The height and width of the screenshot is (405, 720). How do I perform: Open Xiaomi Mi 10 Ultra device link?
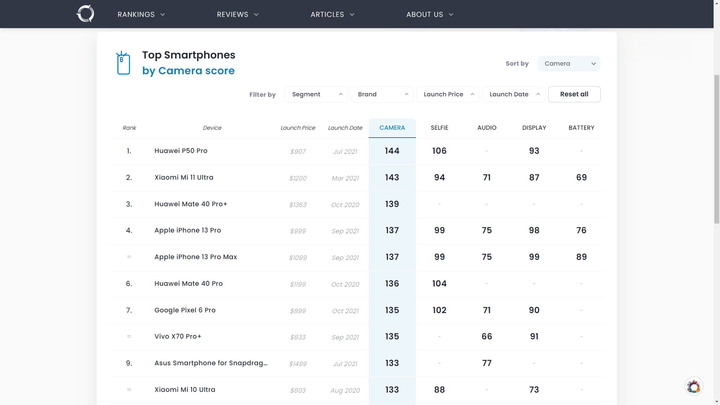click(x=185, y=389)
